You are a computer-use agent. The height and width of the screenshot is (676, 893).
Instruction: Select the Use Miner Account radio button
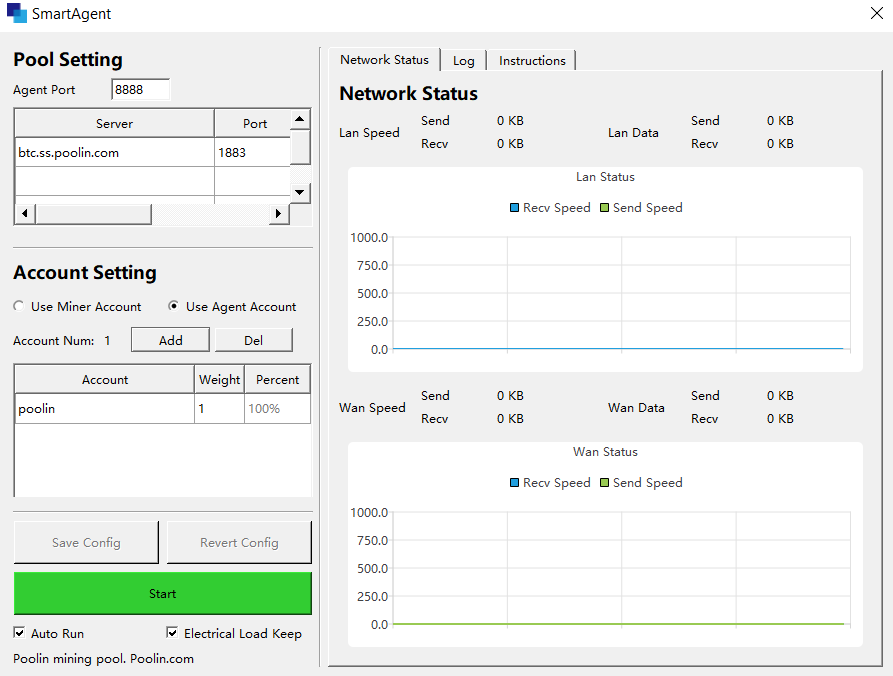(19, 306)
